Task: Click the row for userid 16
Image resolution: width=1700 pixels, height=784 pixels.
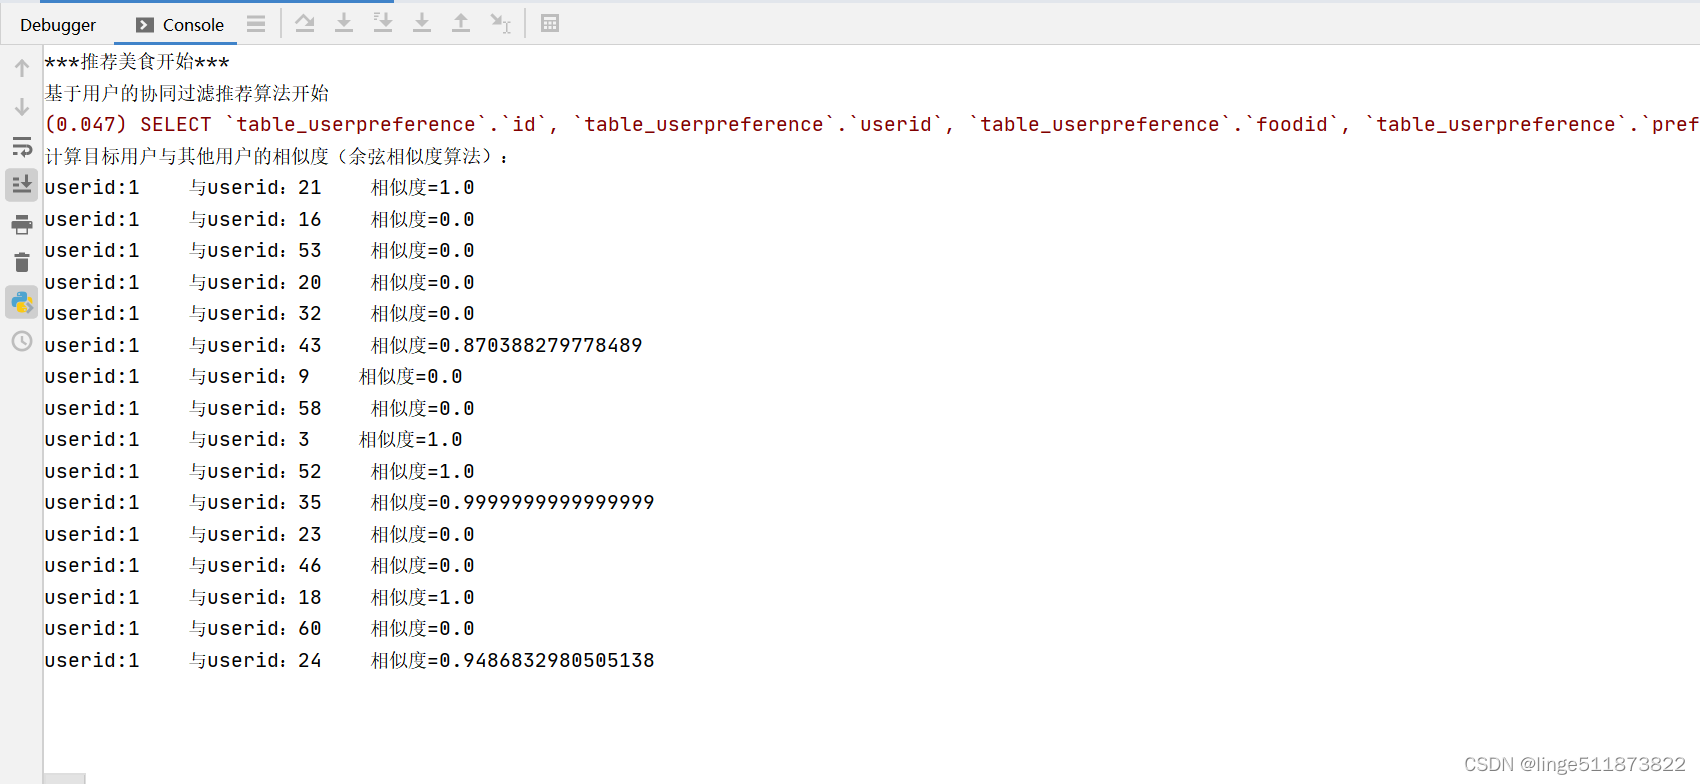Action: 259,219
